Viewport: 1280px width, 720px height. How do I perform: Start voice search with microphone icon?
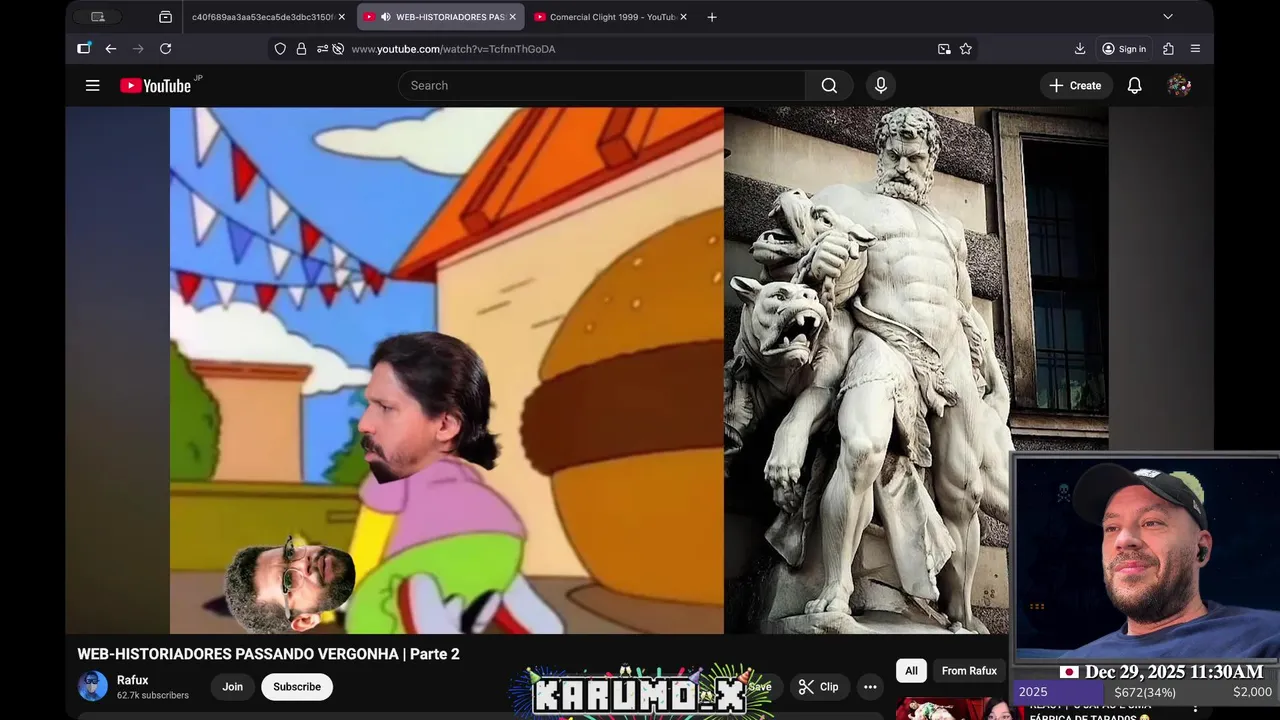pyautogui.click(x=881, y=86)
